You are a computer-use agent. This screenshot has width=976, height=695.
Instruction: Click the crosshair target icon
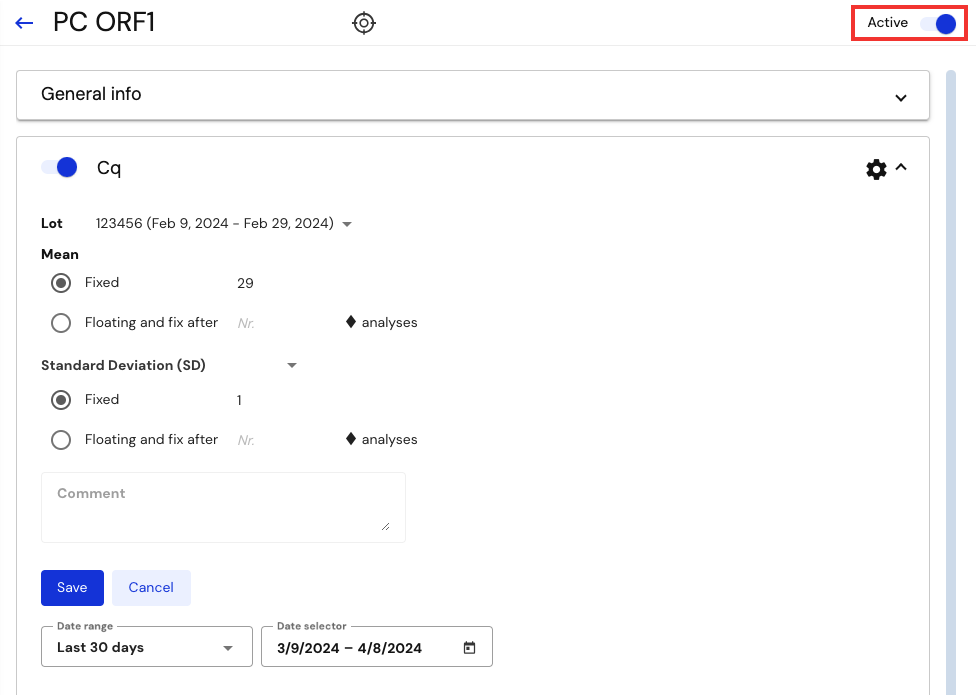(364, 23)
